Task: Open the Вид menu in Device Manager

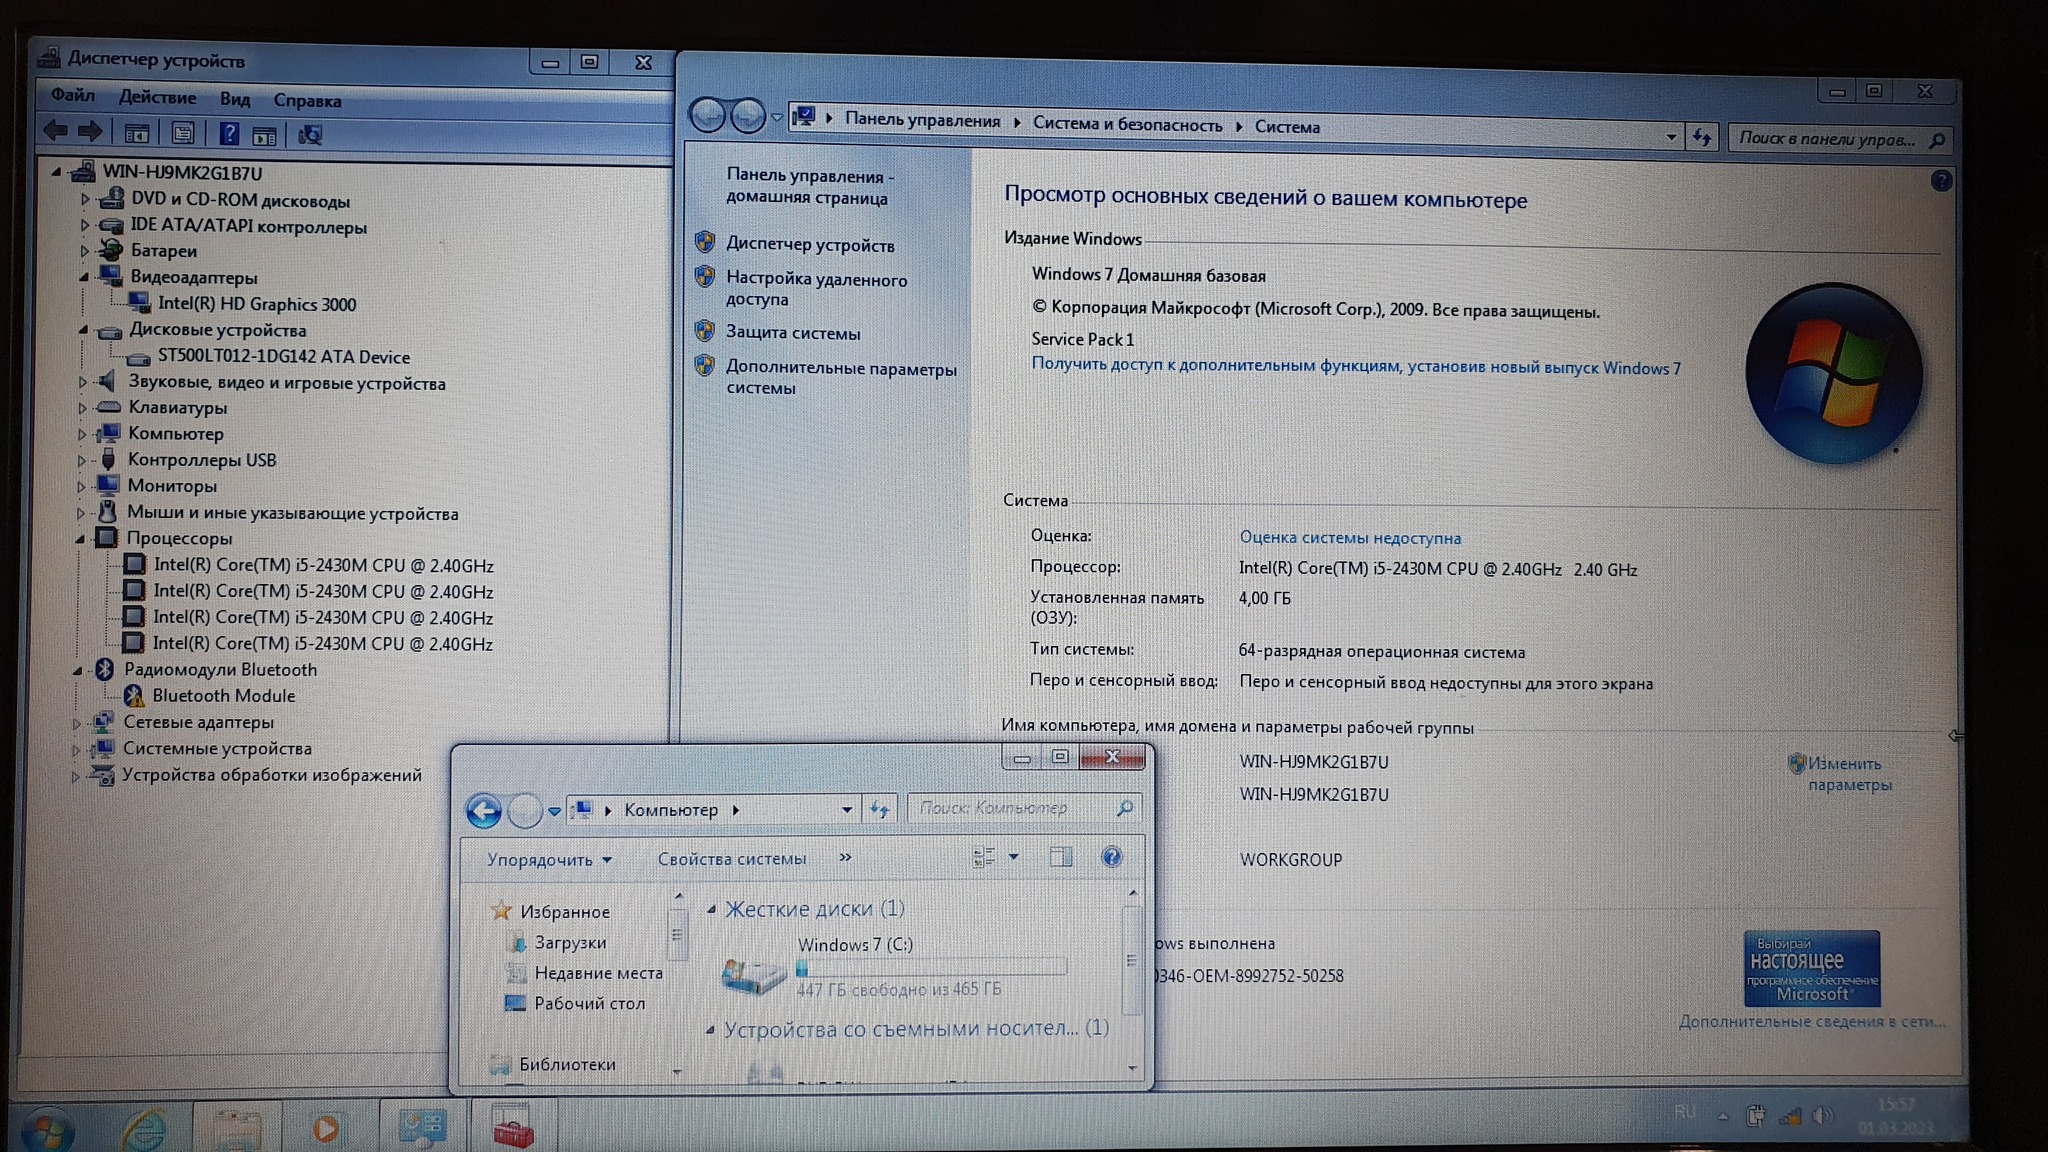Action: pyautogui.click(x=235, y=99)
